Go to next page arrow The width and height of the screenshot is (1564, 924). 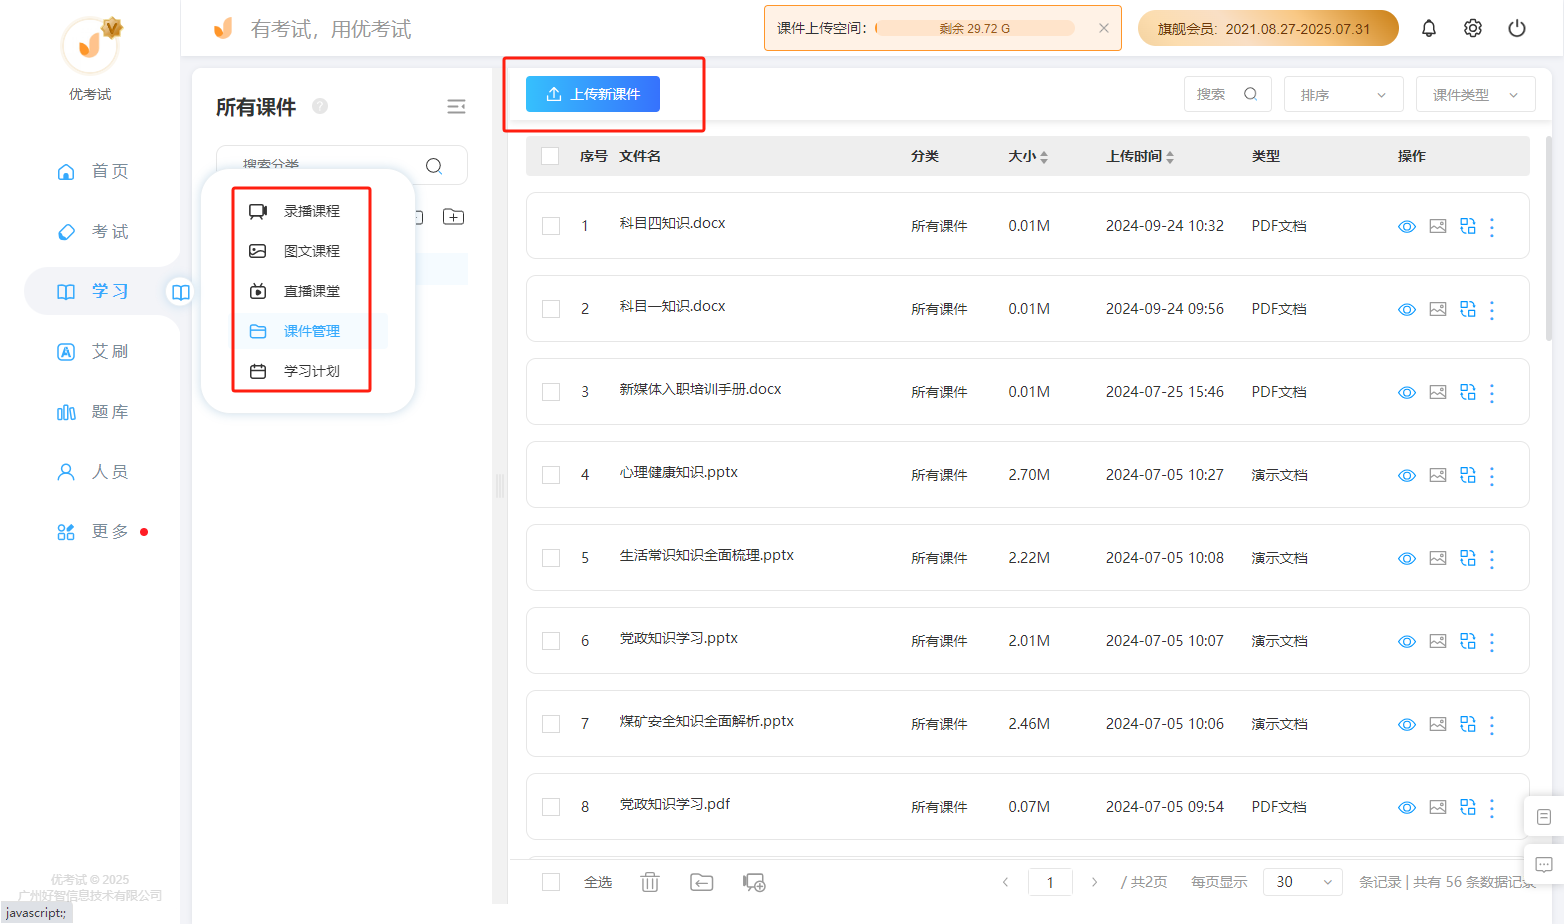pyautogui.click(x=1095, y=882)
